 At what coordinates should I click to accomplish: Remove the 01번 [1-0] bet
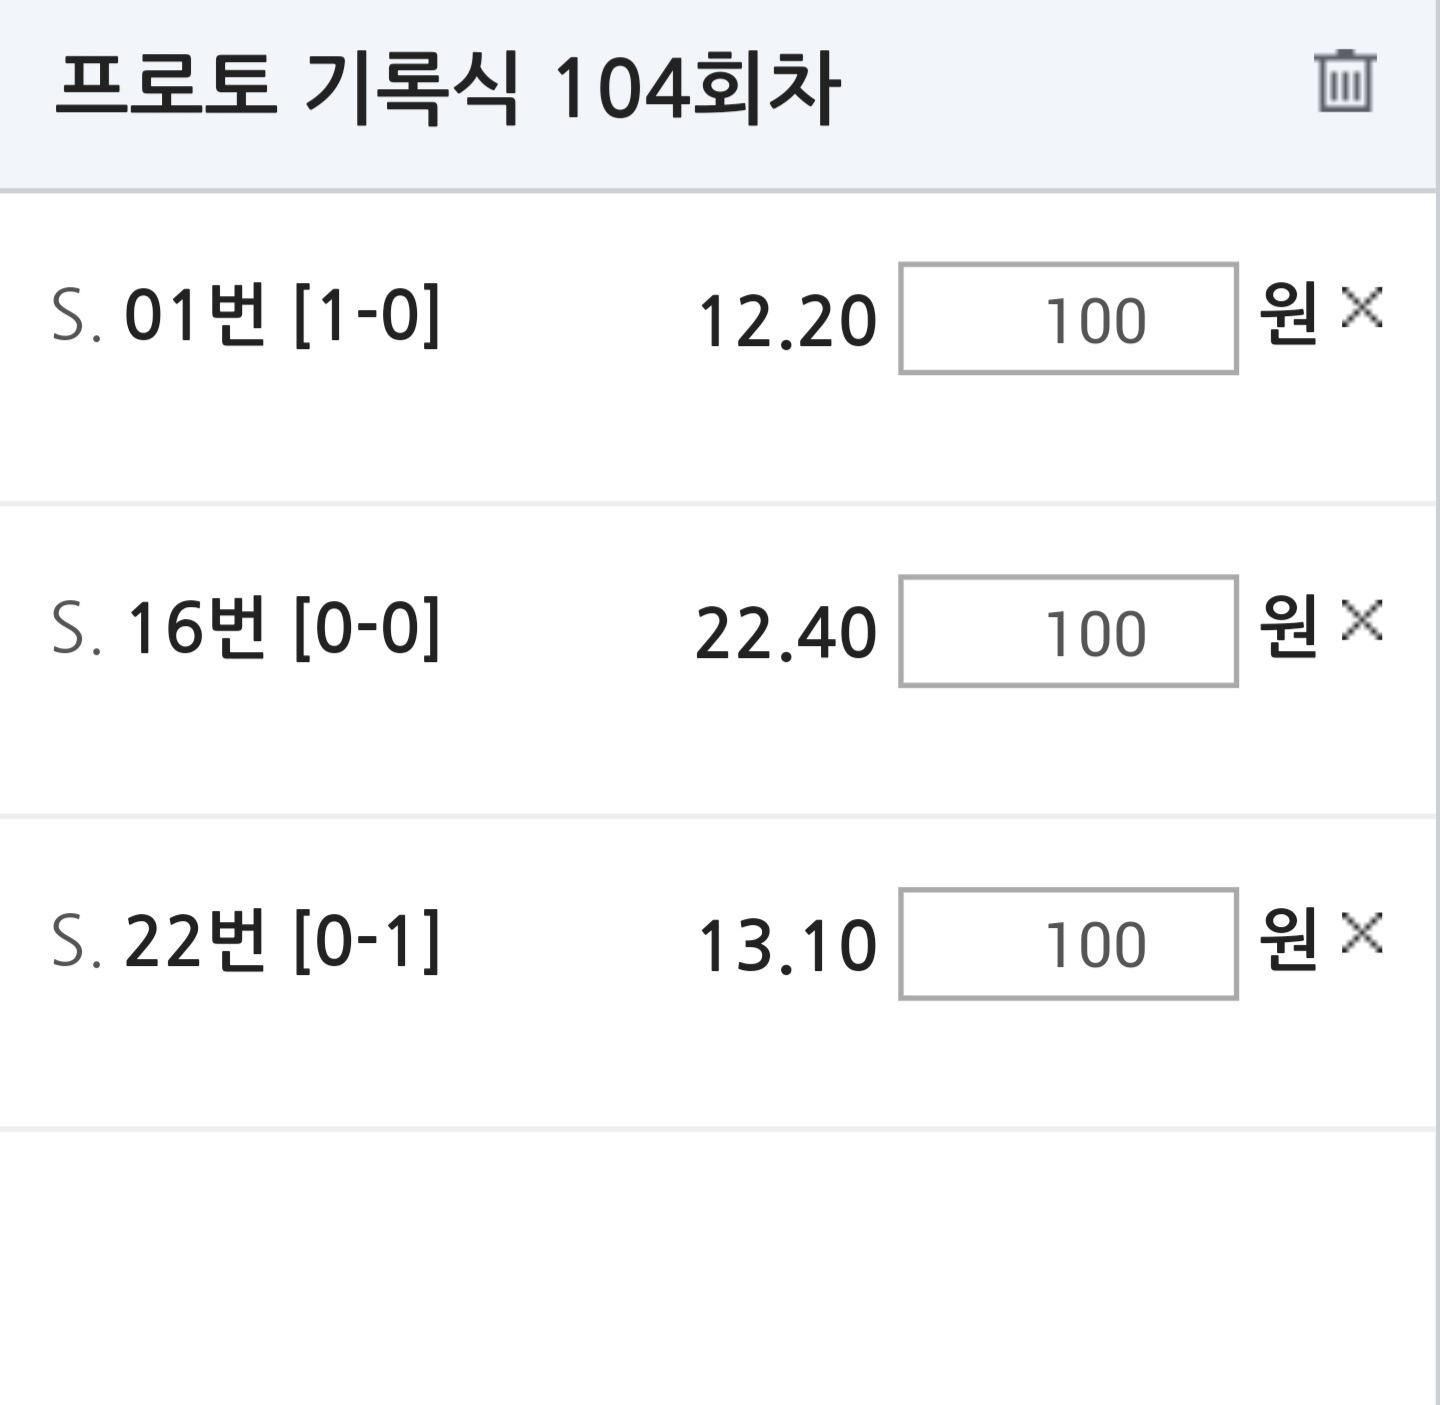coord(1362,307)
